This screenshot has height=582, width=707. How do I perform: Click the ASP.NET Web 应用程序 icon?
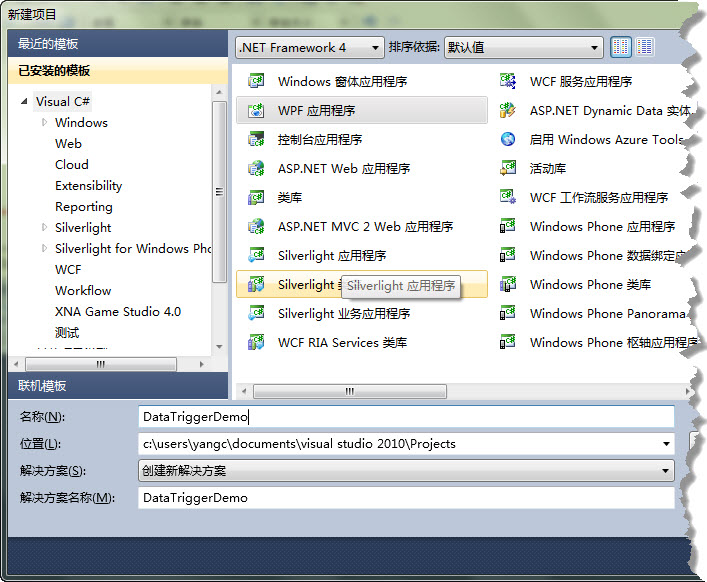tap(256, 169)
